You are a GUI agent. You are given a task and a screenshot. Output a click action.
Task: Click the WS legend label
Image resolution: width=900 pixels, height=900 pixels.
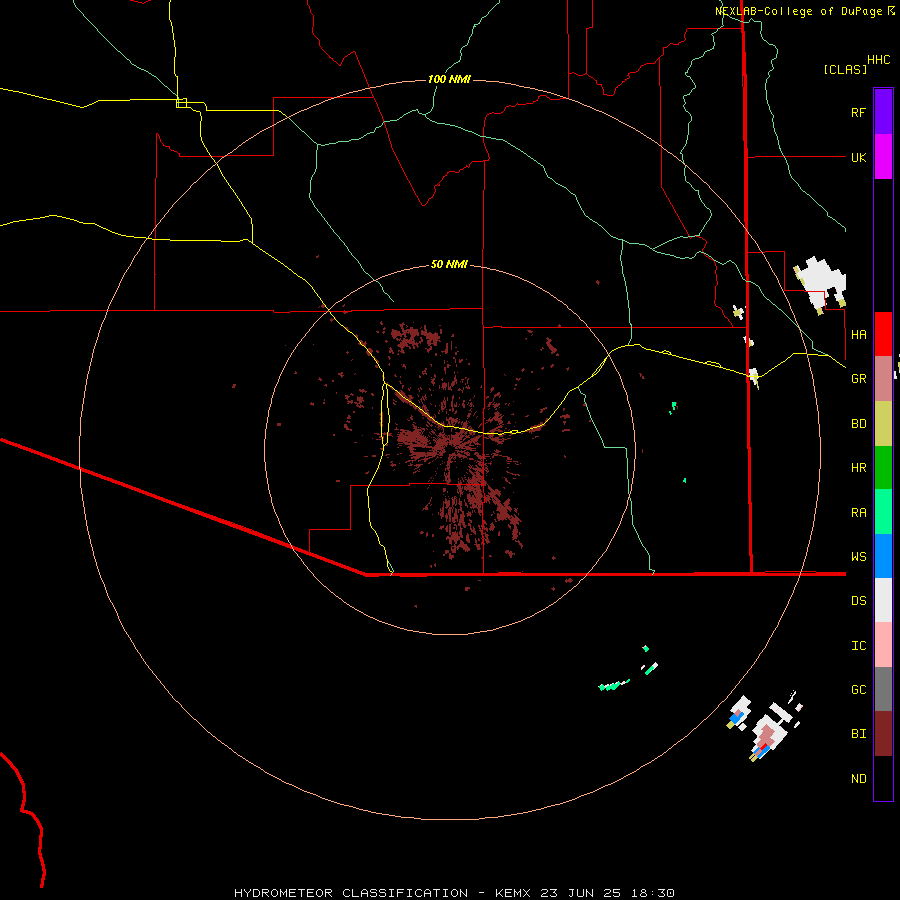[x=858, y=556]
